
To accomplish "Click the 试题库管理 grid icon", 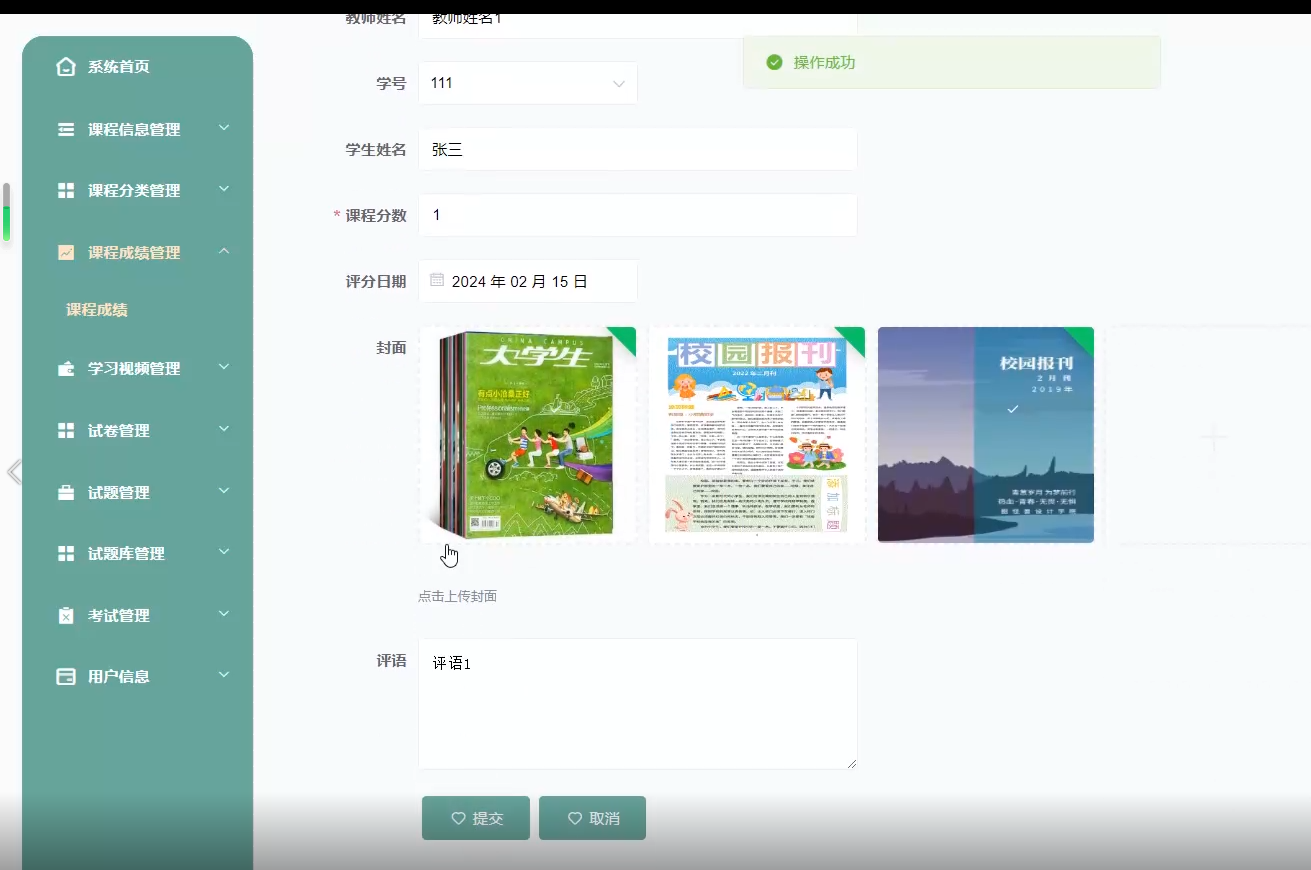I will [x=66, y=554].
